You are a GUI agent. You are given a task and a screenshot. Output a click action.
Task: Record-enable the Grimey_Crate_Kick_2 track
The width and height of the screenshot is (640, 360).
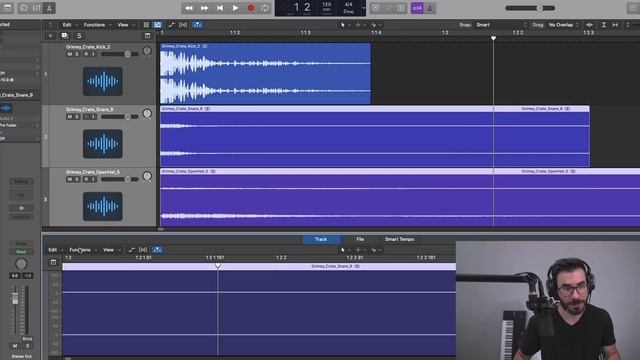pos(86,54)
